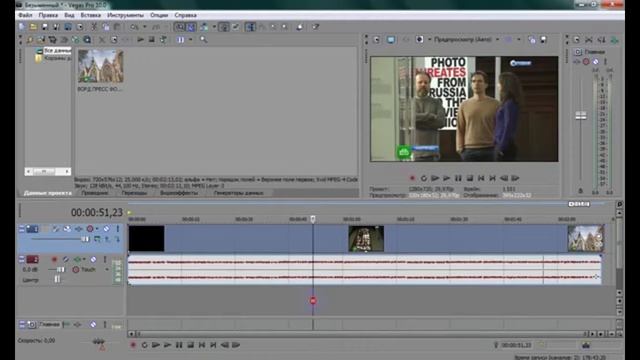Open project video properties in preview toolbar
640x360 pixels.
377,40
